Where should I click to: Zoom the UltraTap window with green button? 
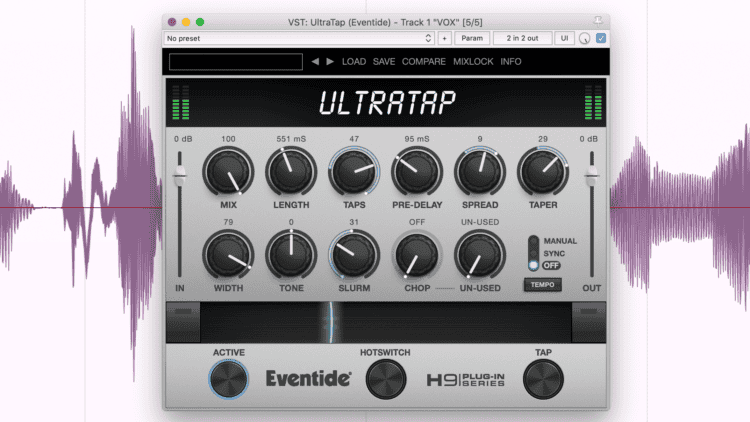(x=200, y=22)
